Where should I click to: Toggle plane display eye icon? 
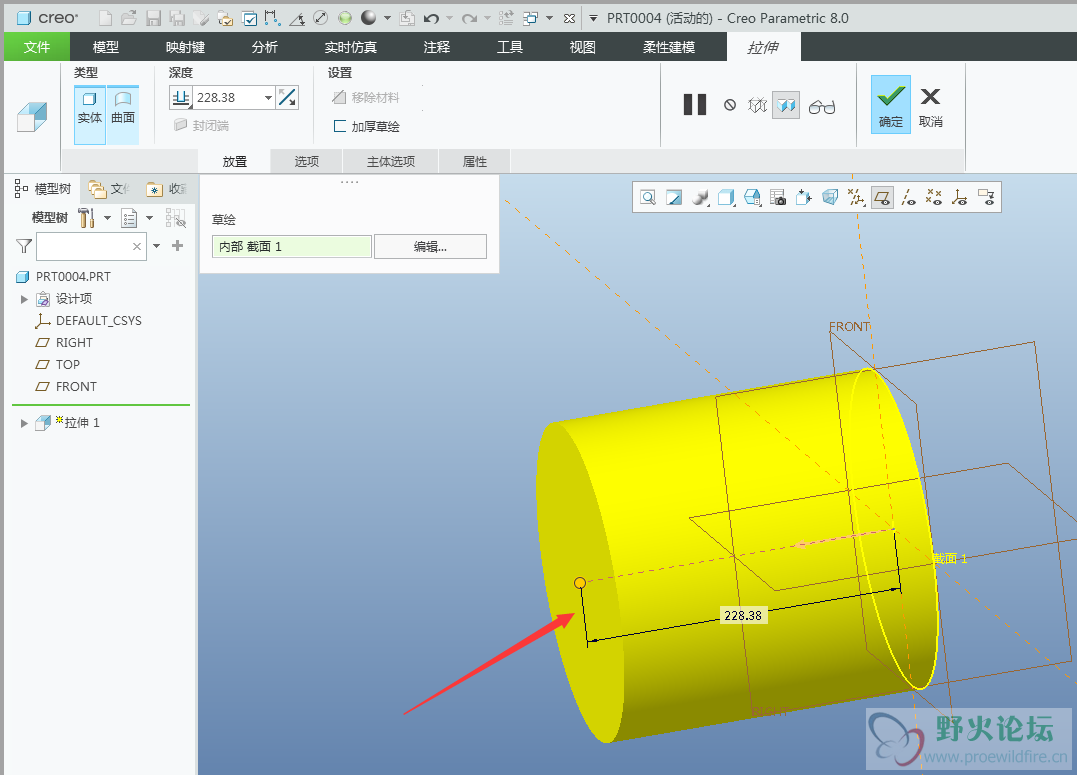point(883,198)
